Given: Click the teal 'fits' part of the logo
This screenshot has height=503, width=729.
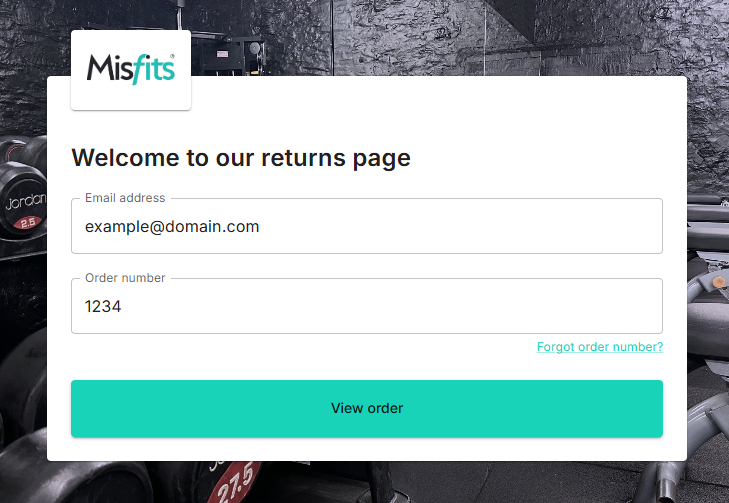Looking at the screenshot, I should [x=152, y=69].
